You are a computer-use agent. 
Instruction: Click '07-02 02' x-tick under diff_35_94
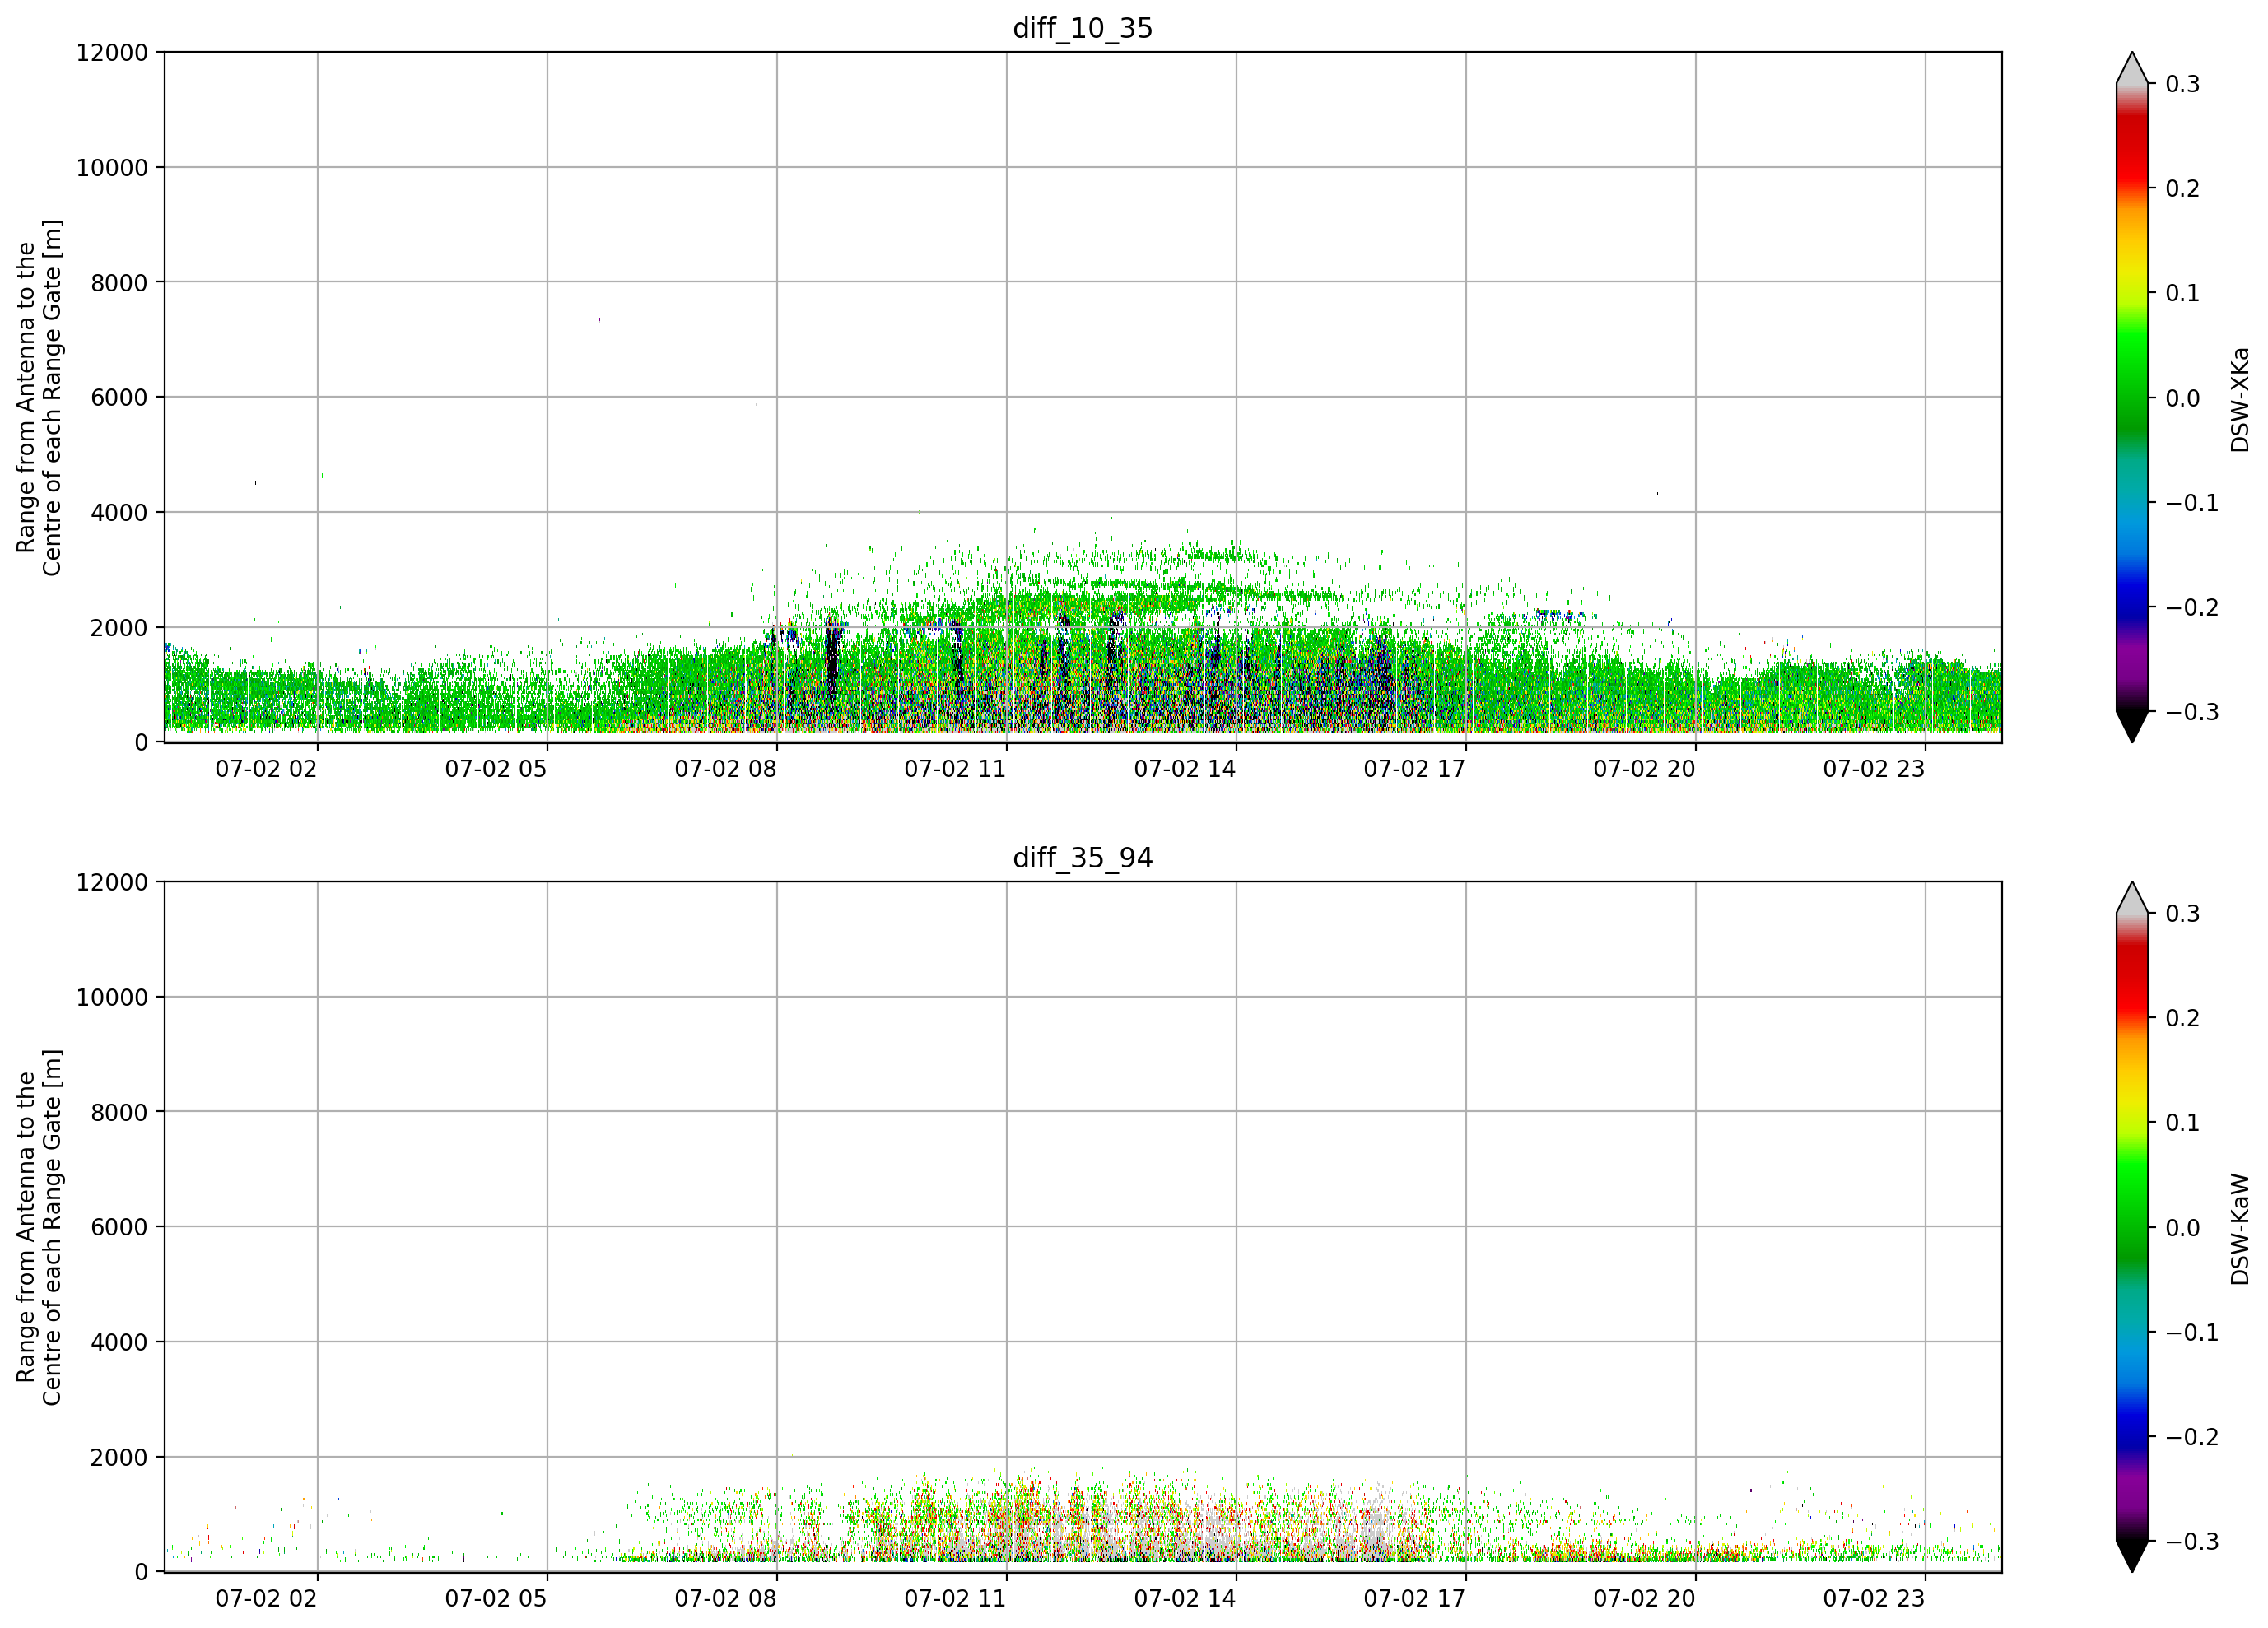point(266,1599)
